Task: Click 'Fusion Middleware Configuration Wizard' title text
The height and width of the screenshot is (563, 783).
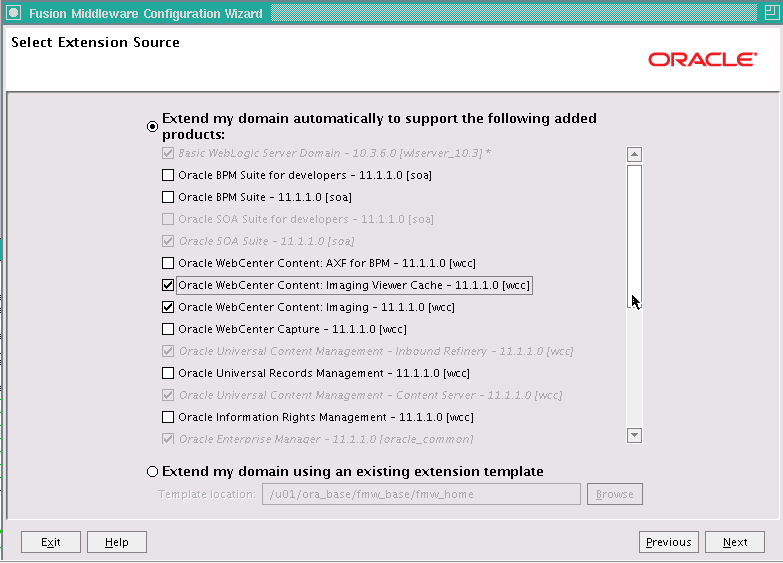Action: pyautogui.click(x=145, y=13)
